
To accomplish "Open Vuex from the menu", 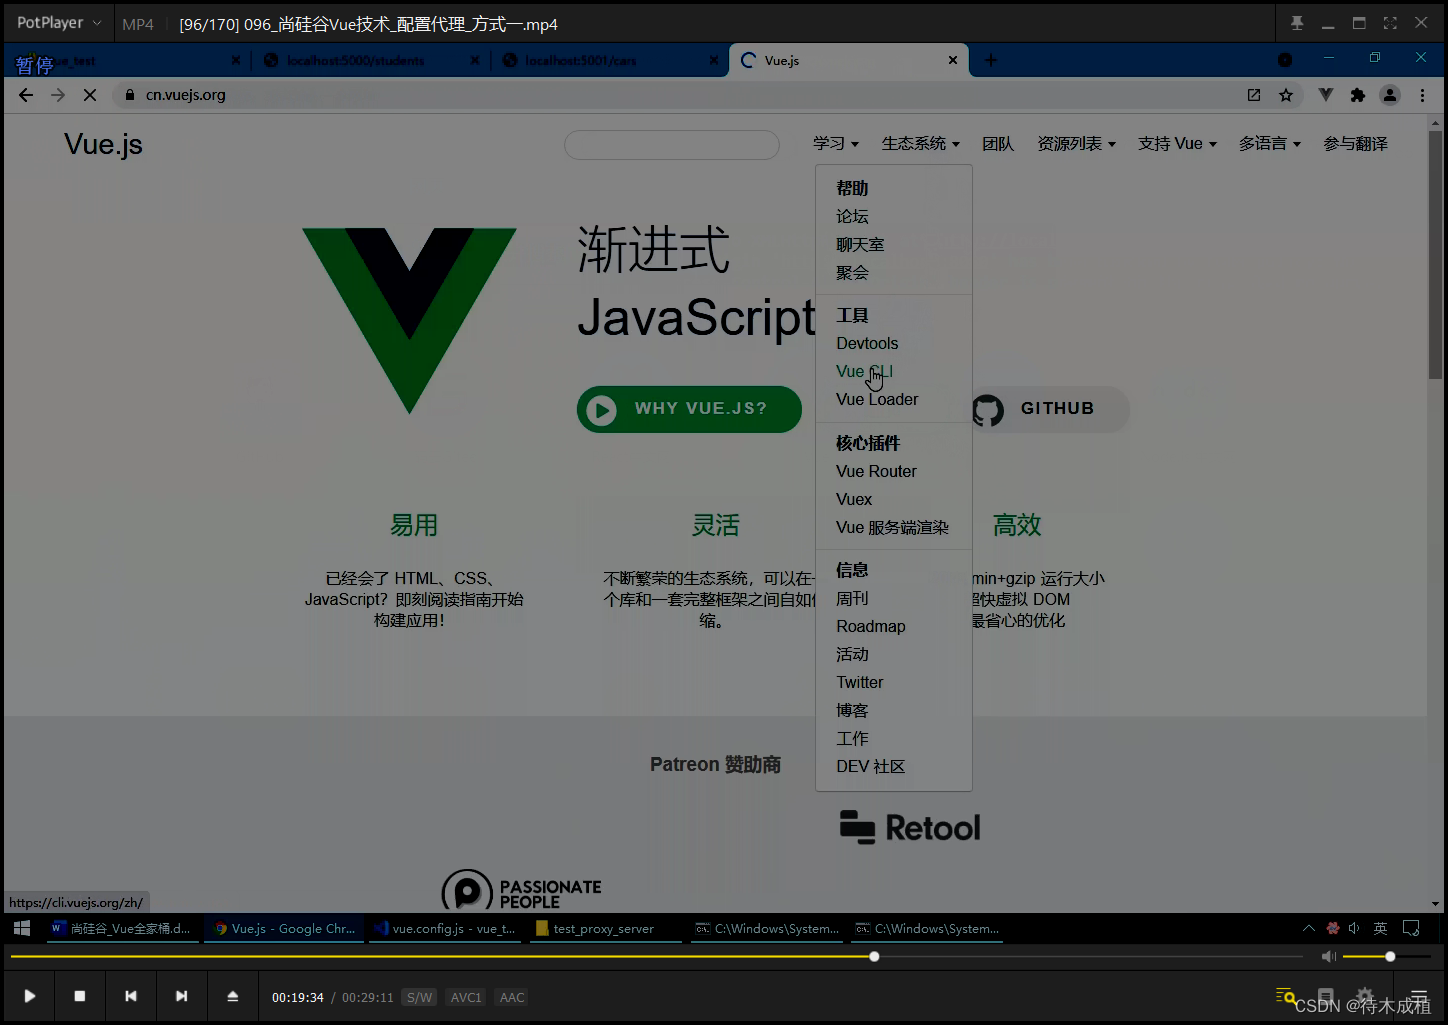I will tap(854, 499).
